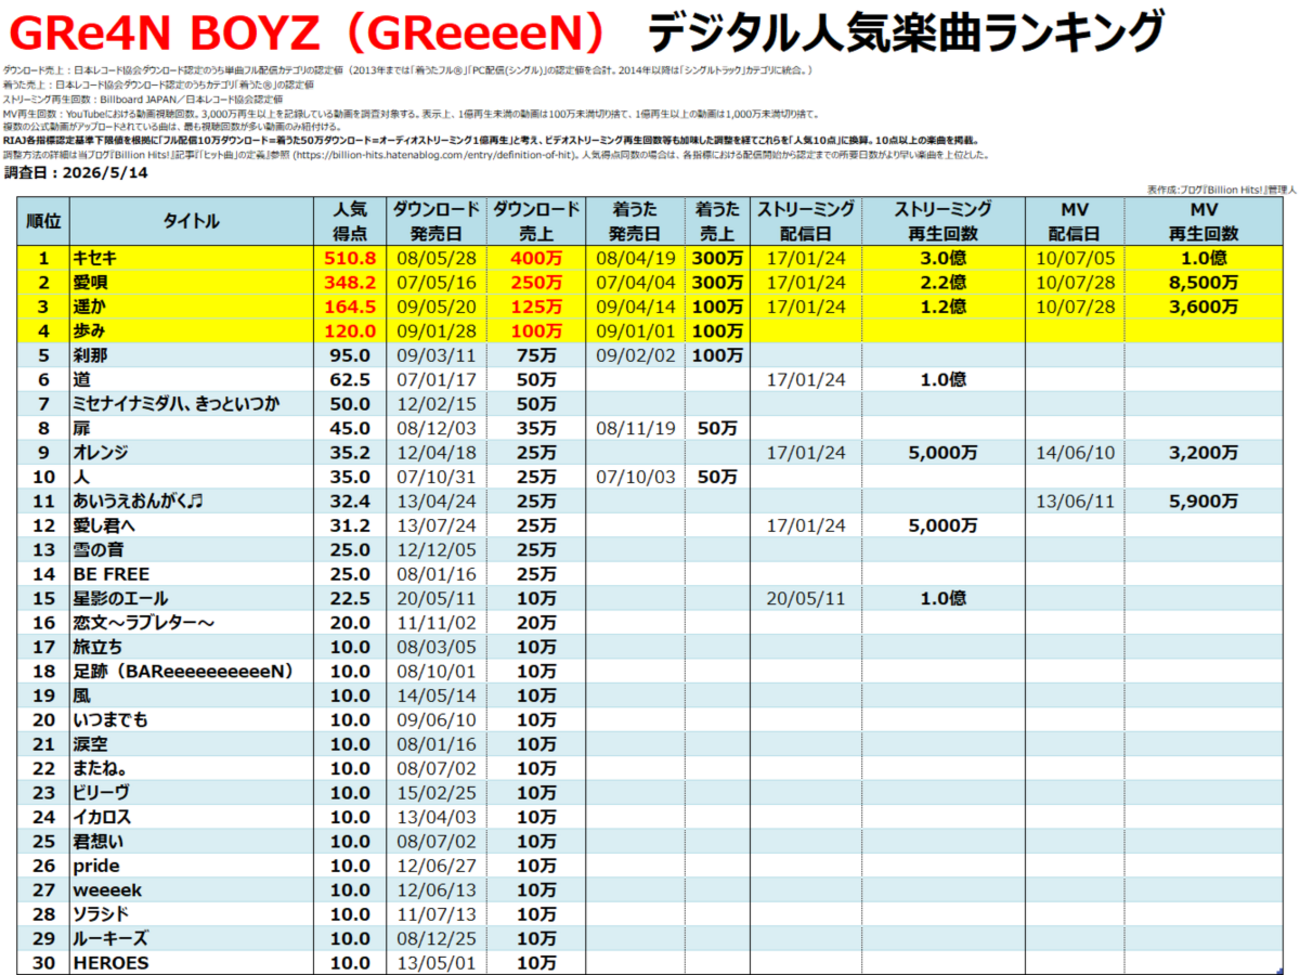Click the 人気得点 column header
The height and width of the screenshot is (975, 1300).
pos(350,221)
